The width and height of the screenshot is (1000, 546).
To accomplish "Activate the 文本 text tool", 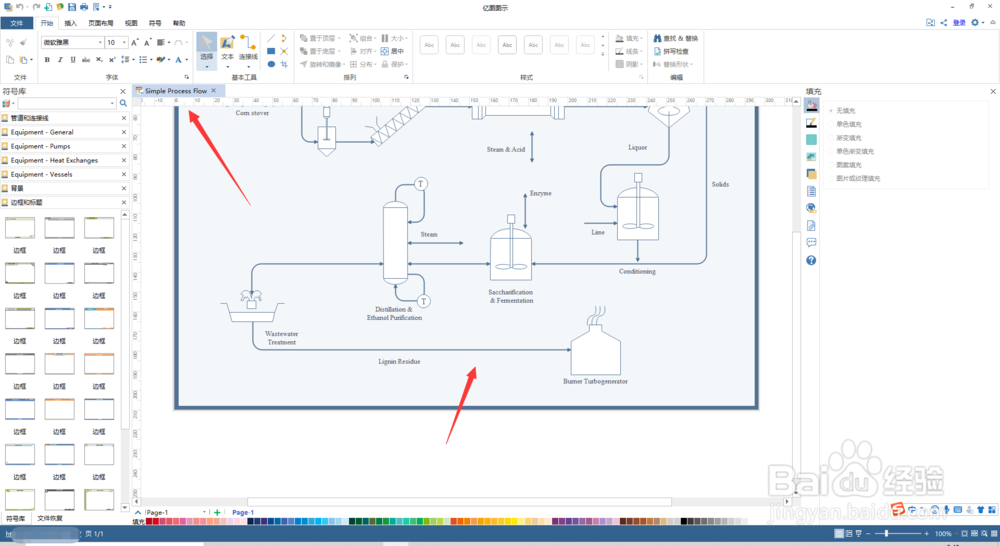I will 227,49.
